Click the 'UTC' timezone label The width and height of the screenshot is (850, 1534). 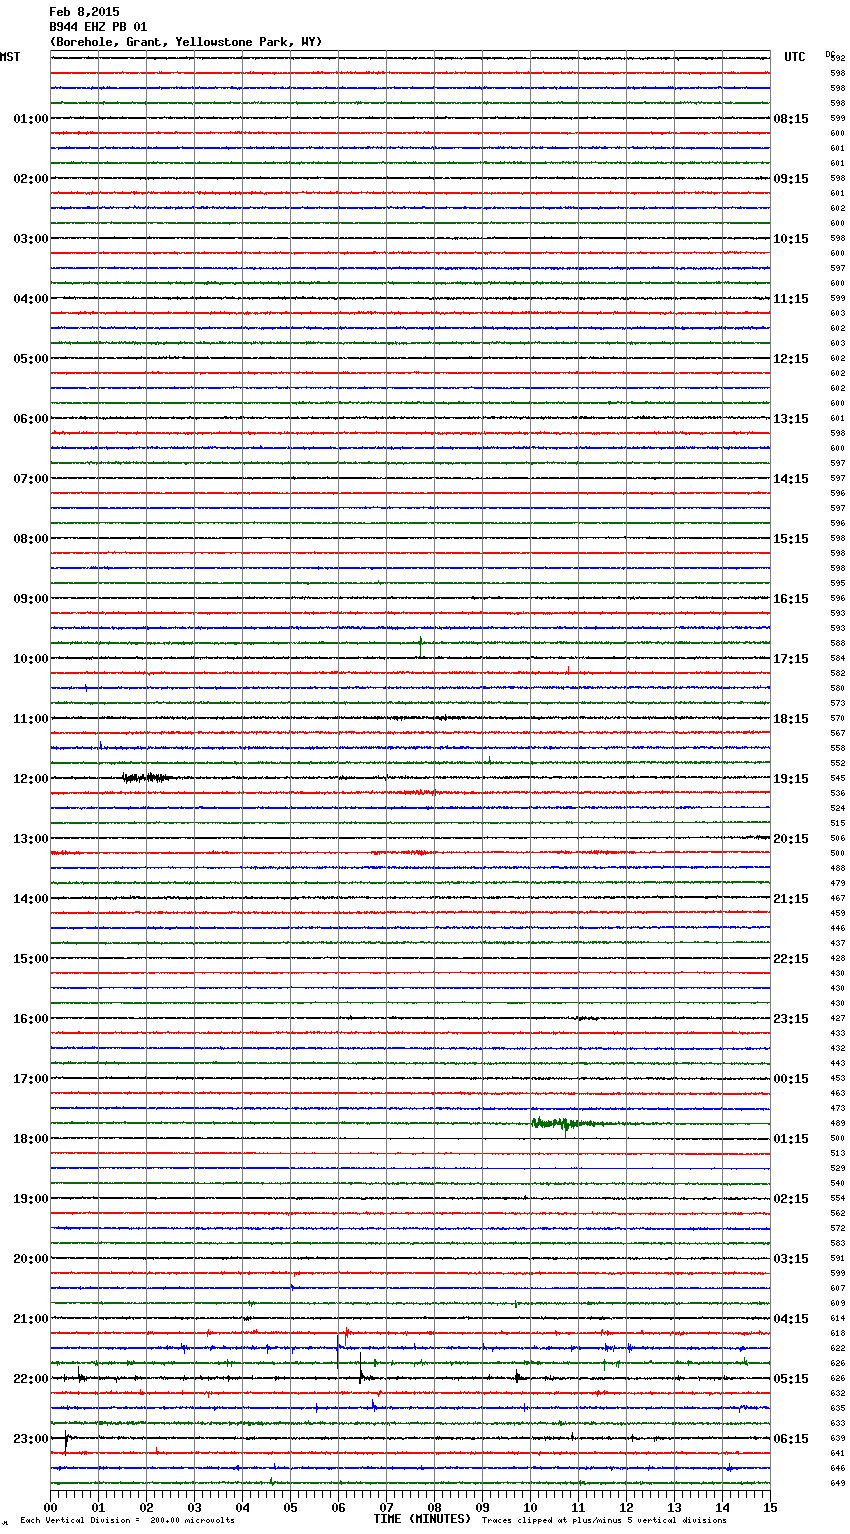click(x=795, y=57)
